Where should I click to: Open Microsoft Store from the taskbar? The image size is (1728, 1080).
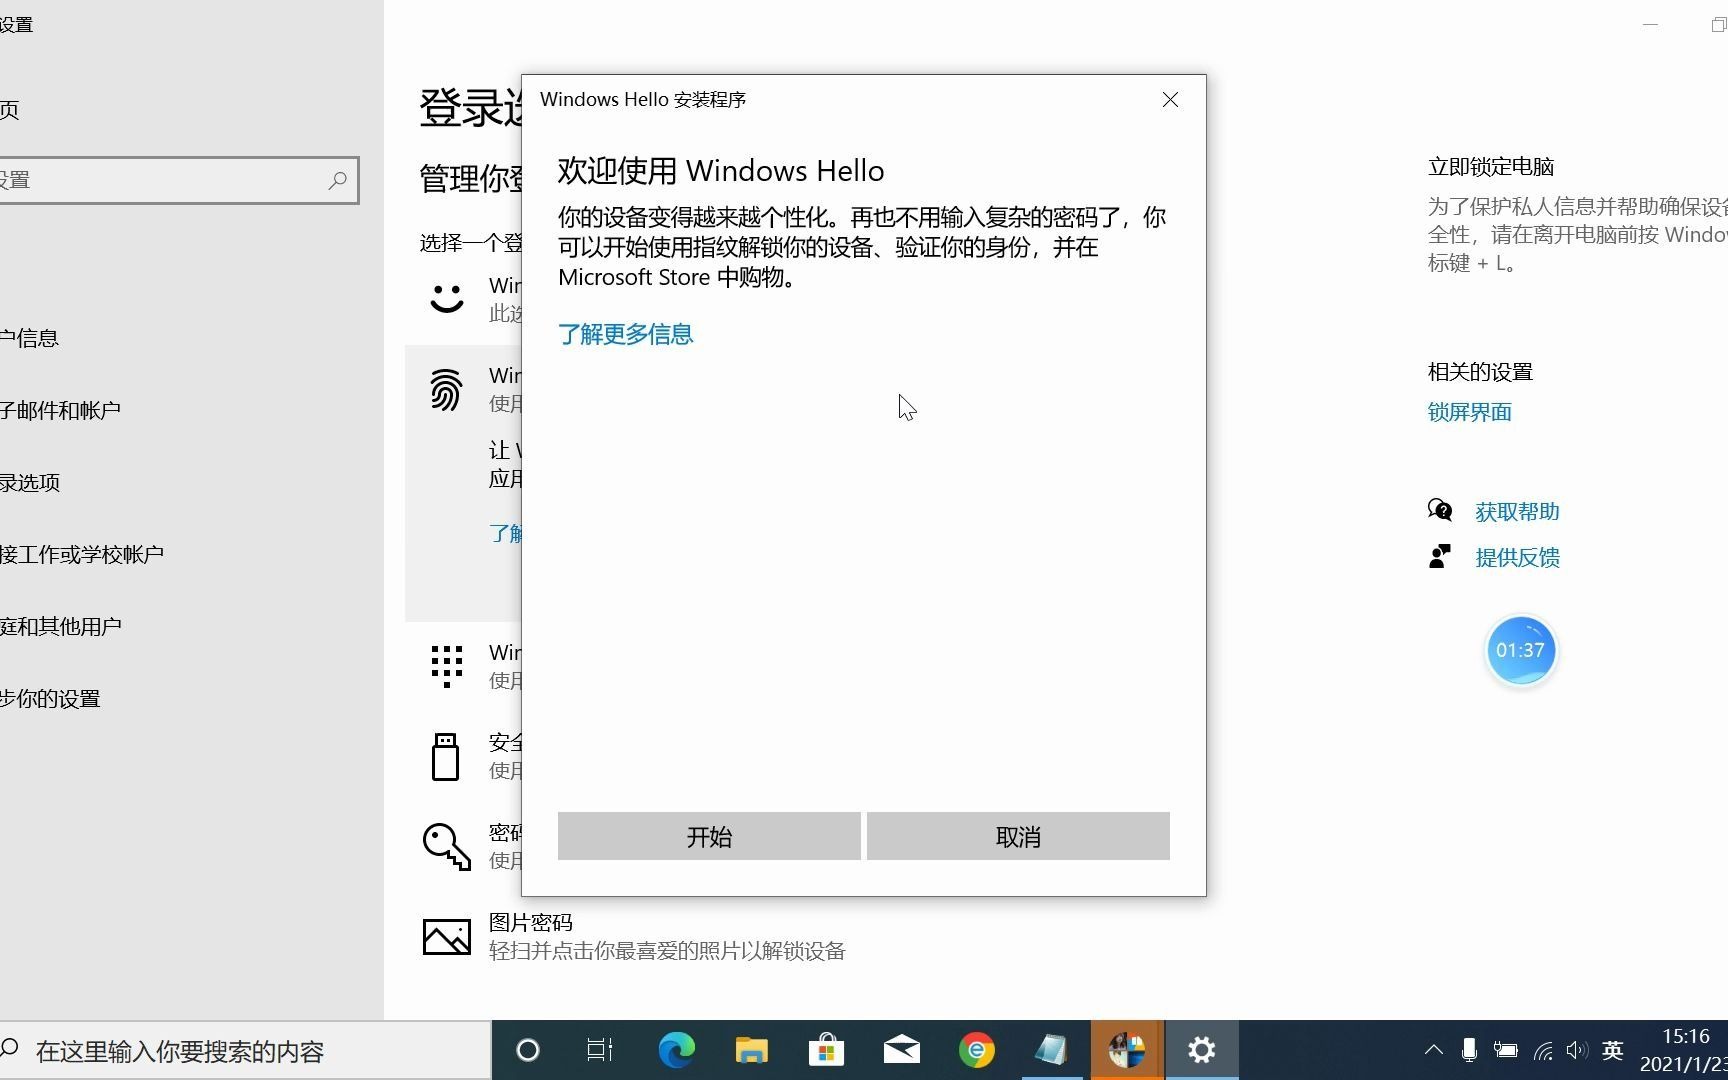coord(826,1050)
